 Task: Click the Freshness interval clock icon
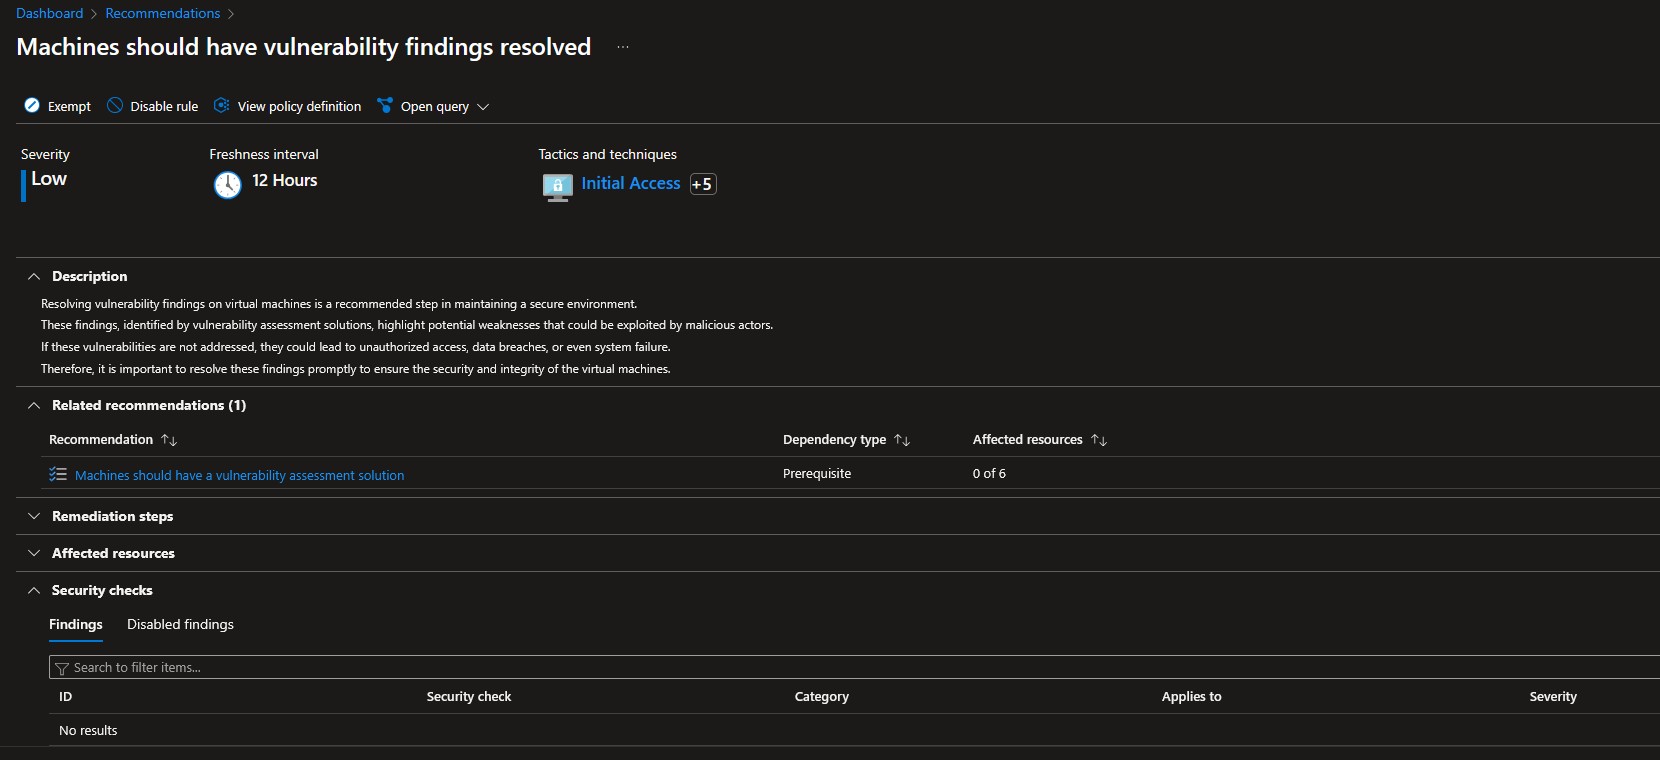tap(228, 185)
